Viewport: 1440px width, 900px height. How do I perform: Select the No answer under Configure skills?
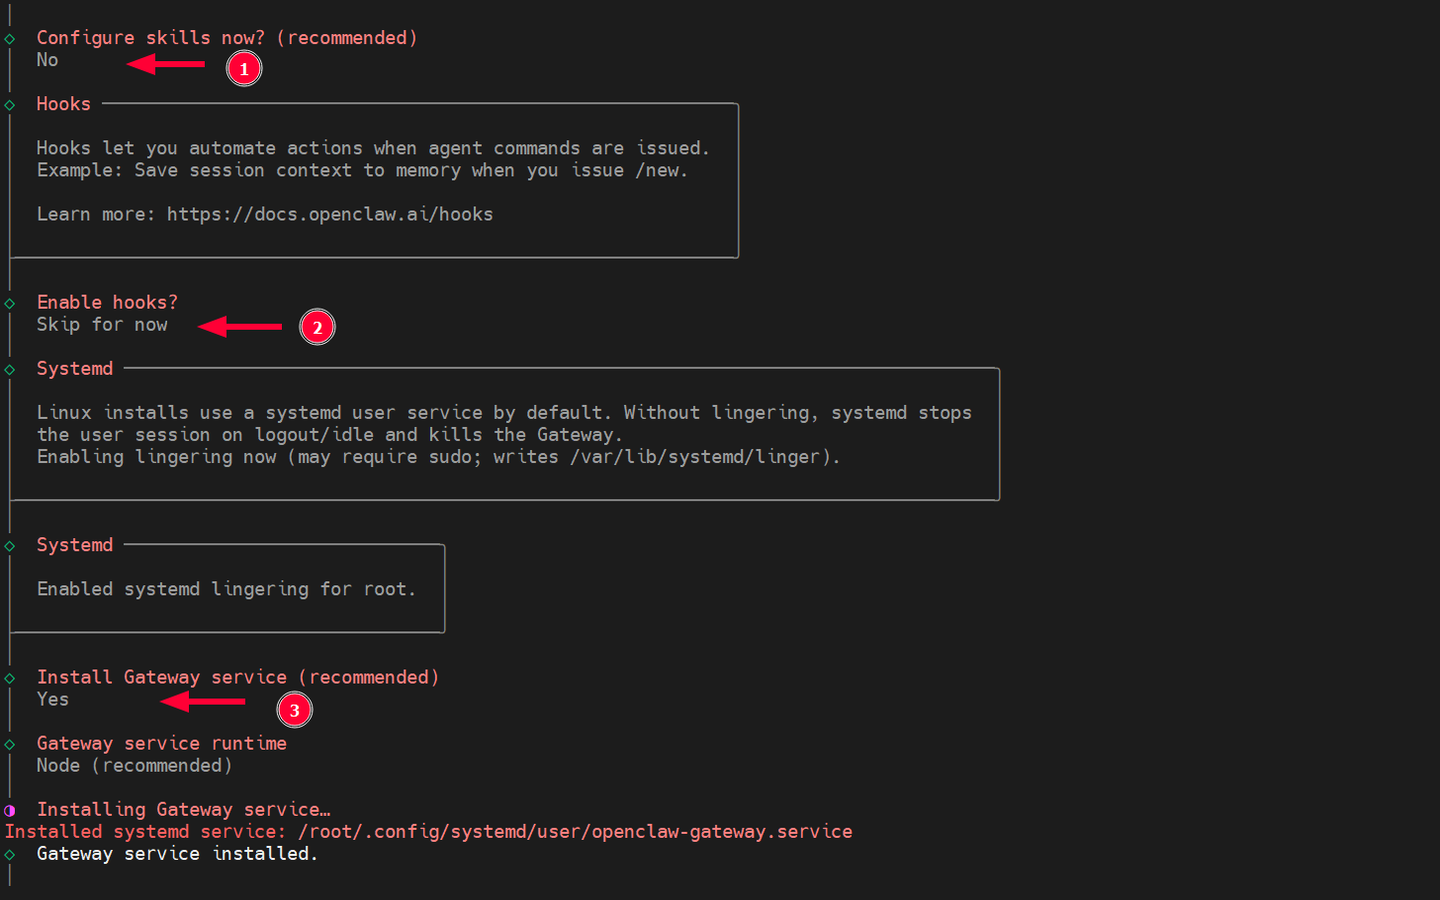[x=46, y=59]
